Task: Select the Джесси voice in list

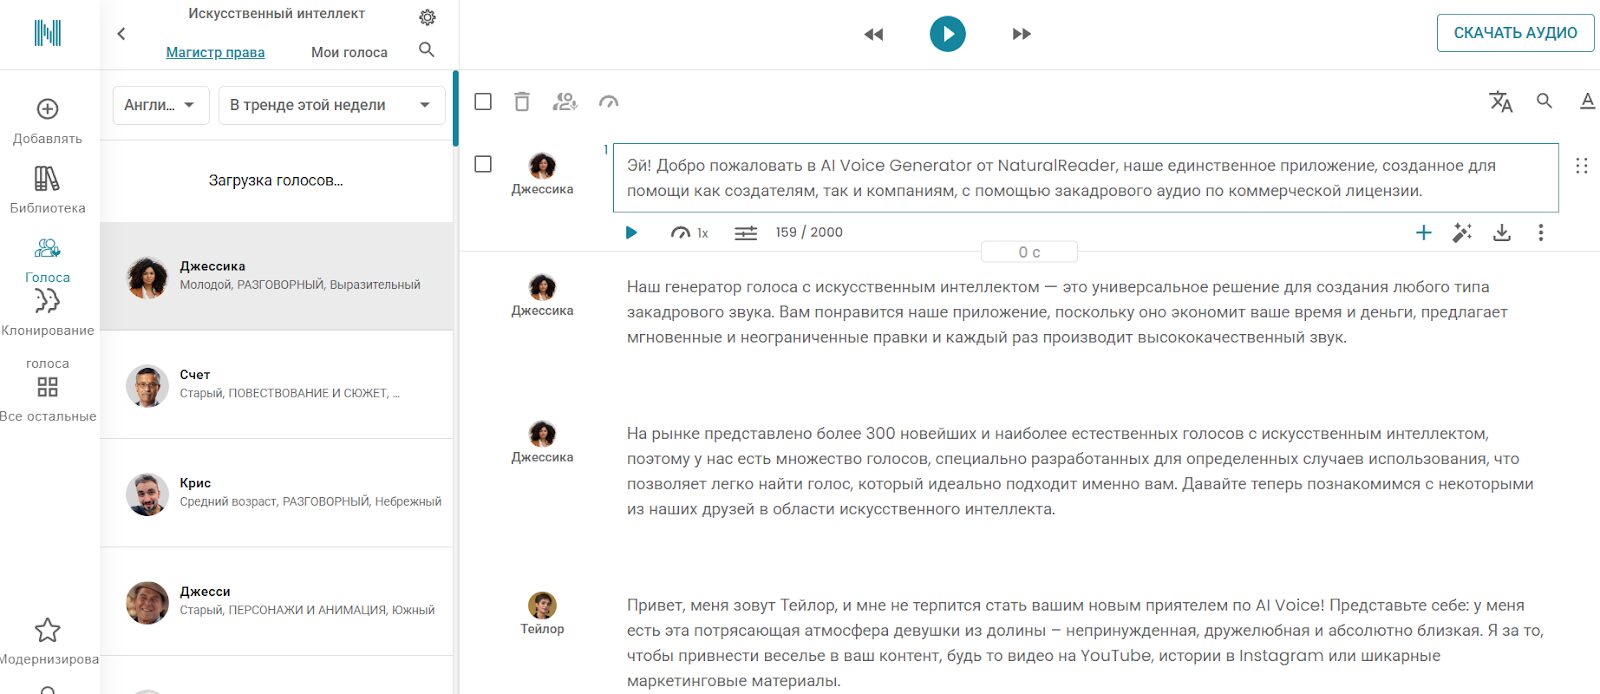Action: pyautogui.click(x=277, y=602)
